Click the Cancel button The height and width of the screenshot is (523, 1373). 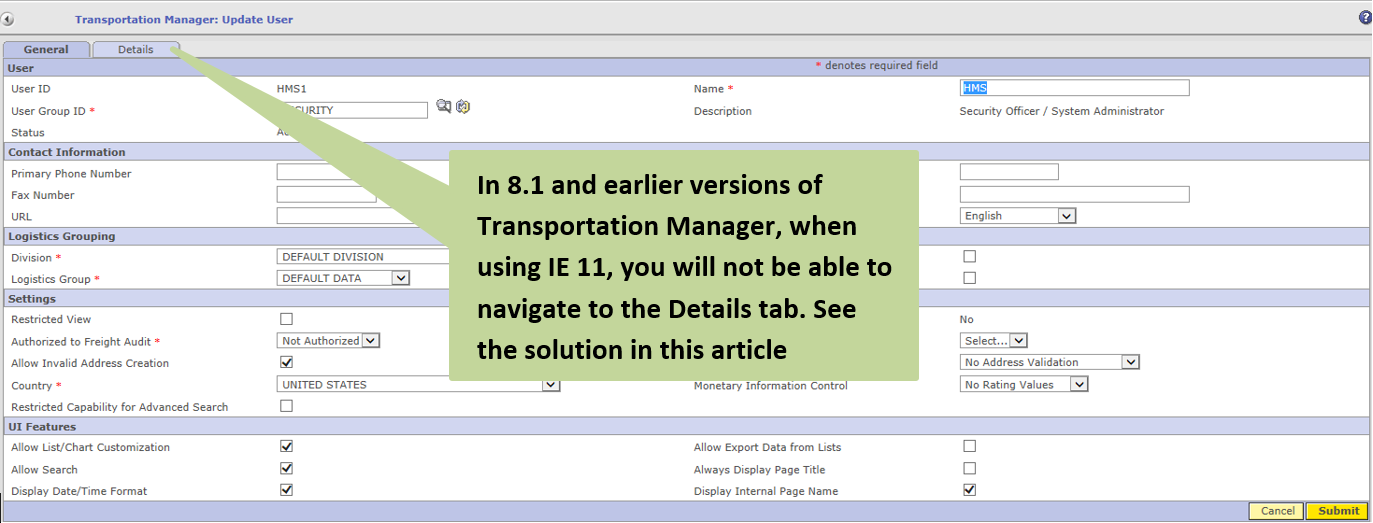coord(1277,511)
